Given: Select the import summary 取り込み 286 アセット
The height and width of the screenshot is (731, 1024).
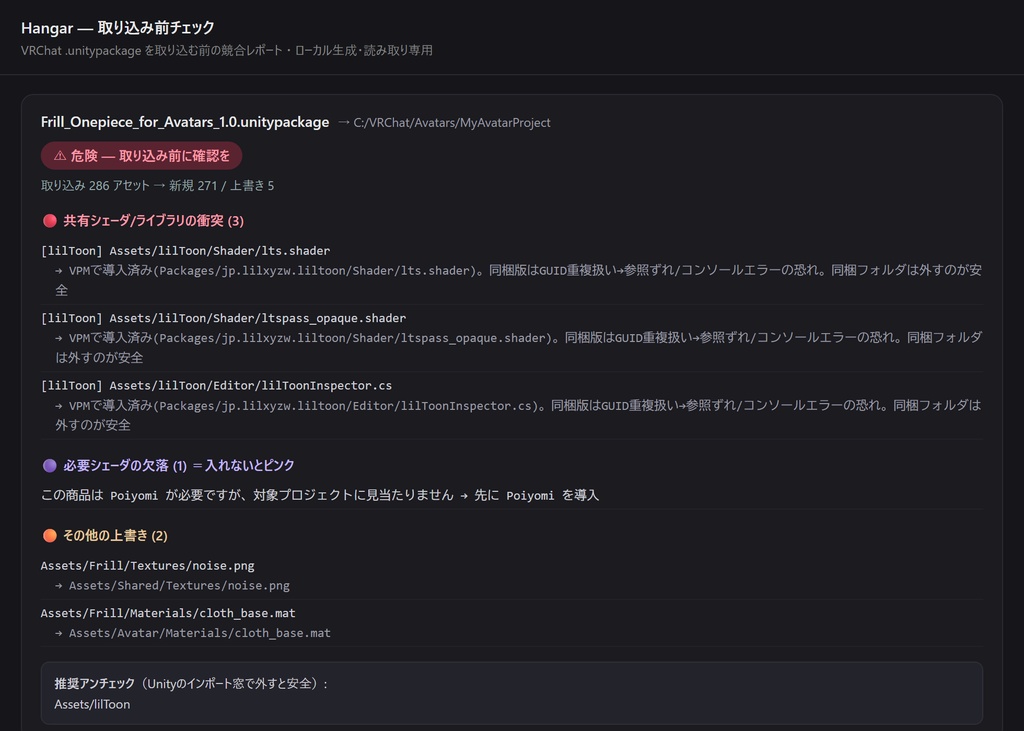Looking at the screenshot, I should coord(95,186).
